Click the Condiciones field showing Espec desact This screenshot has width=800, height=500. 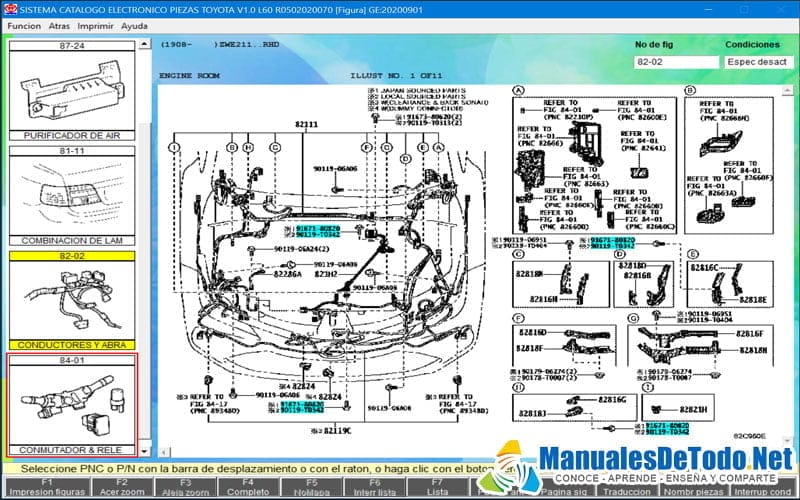pos(758,62)
